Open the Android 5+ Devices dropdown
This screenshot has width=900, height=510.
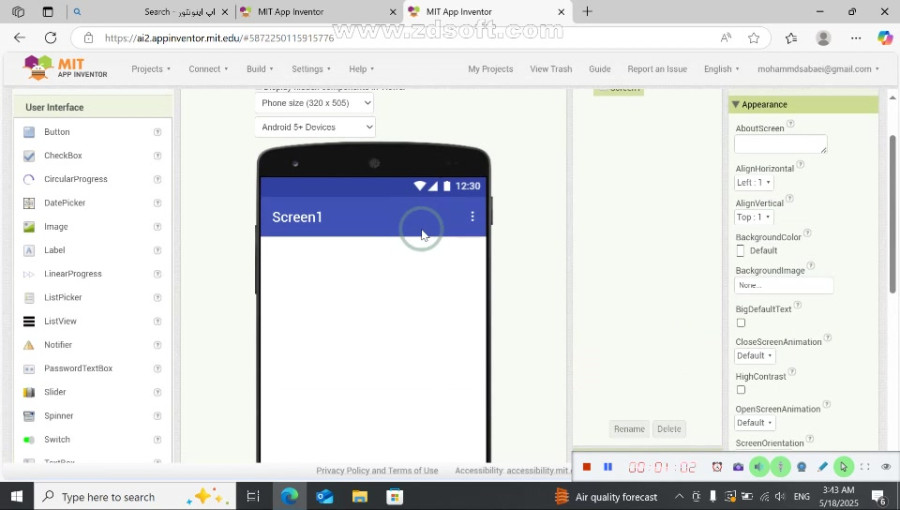tap(315, 127)
